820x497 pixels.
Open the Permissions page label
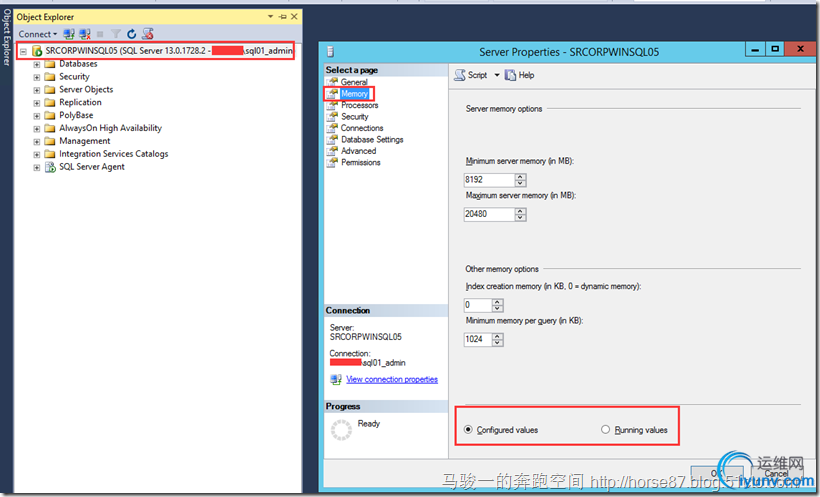361,163
